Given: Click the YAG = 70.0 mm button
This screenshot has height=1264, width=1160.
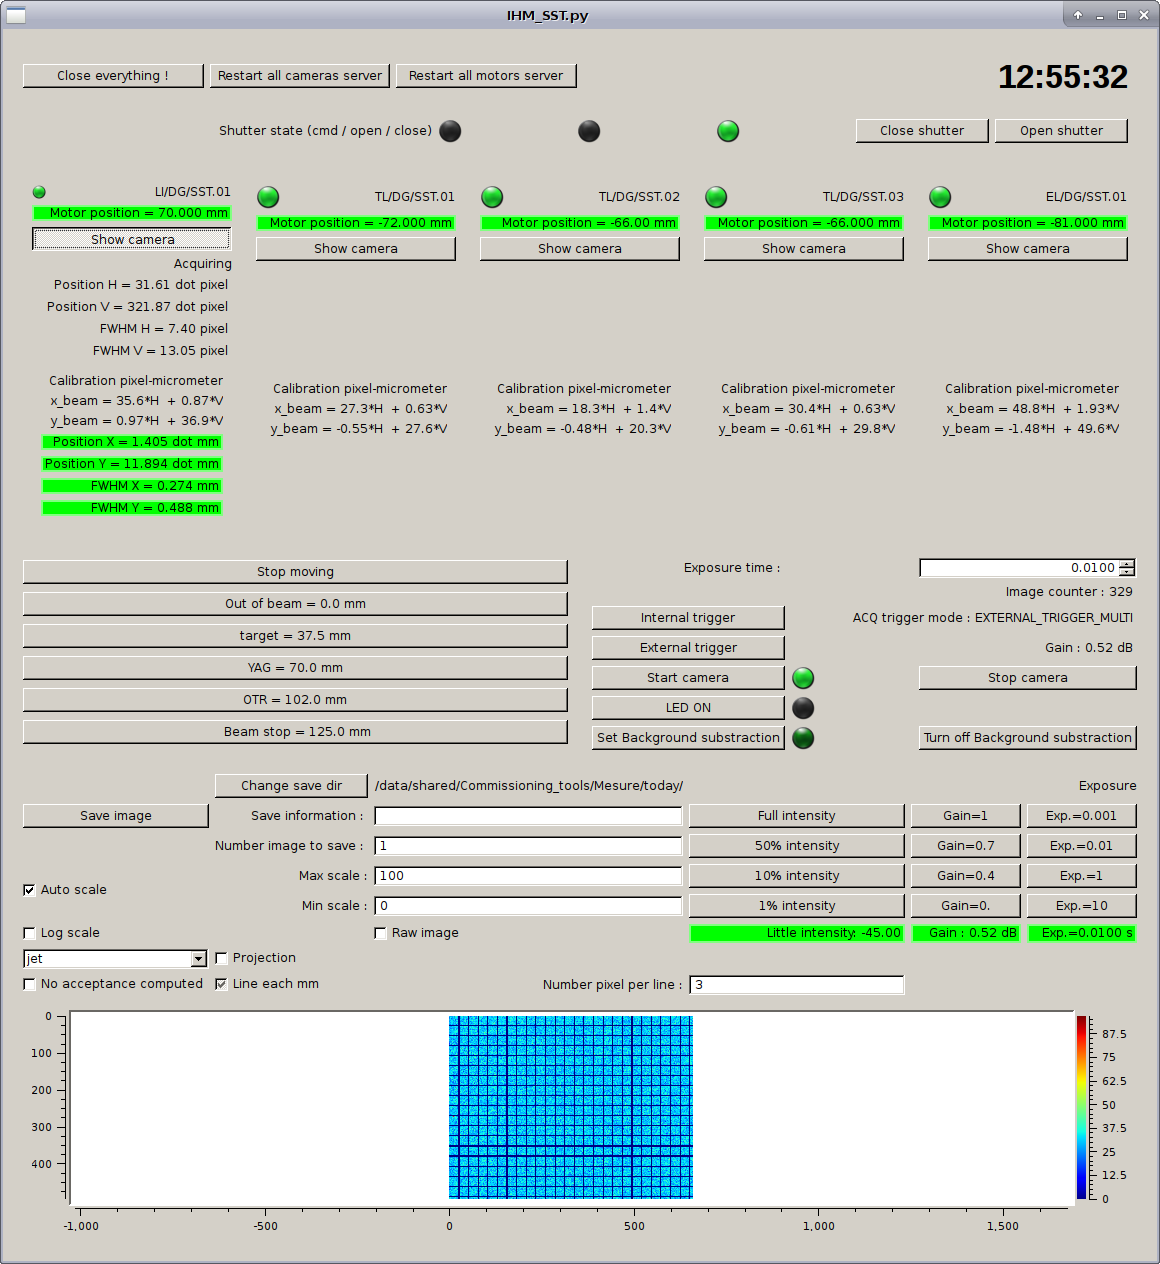Looking at the screenshot, I should [x=295, y=668].
